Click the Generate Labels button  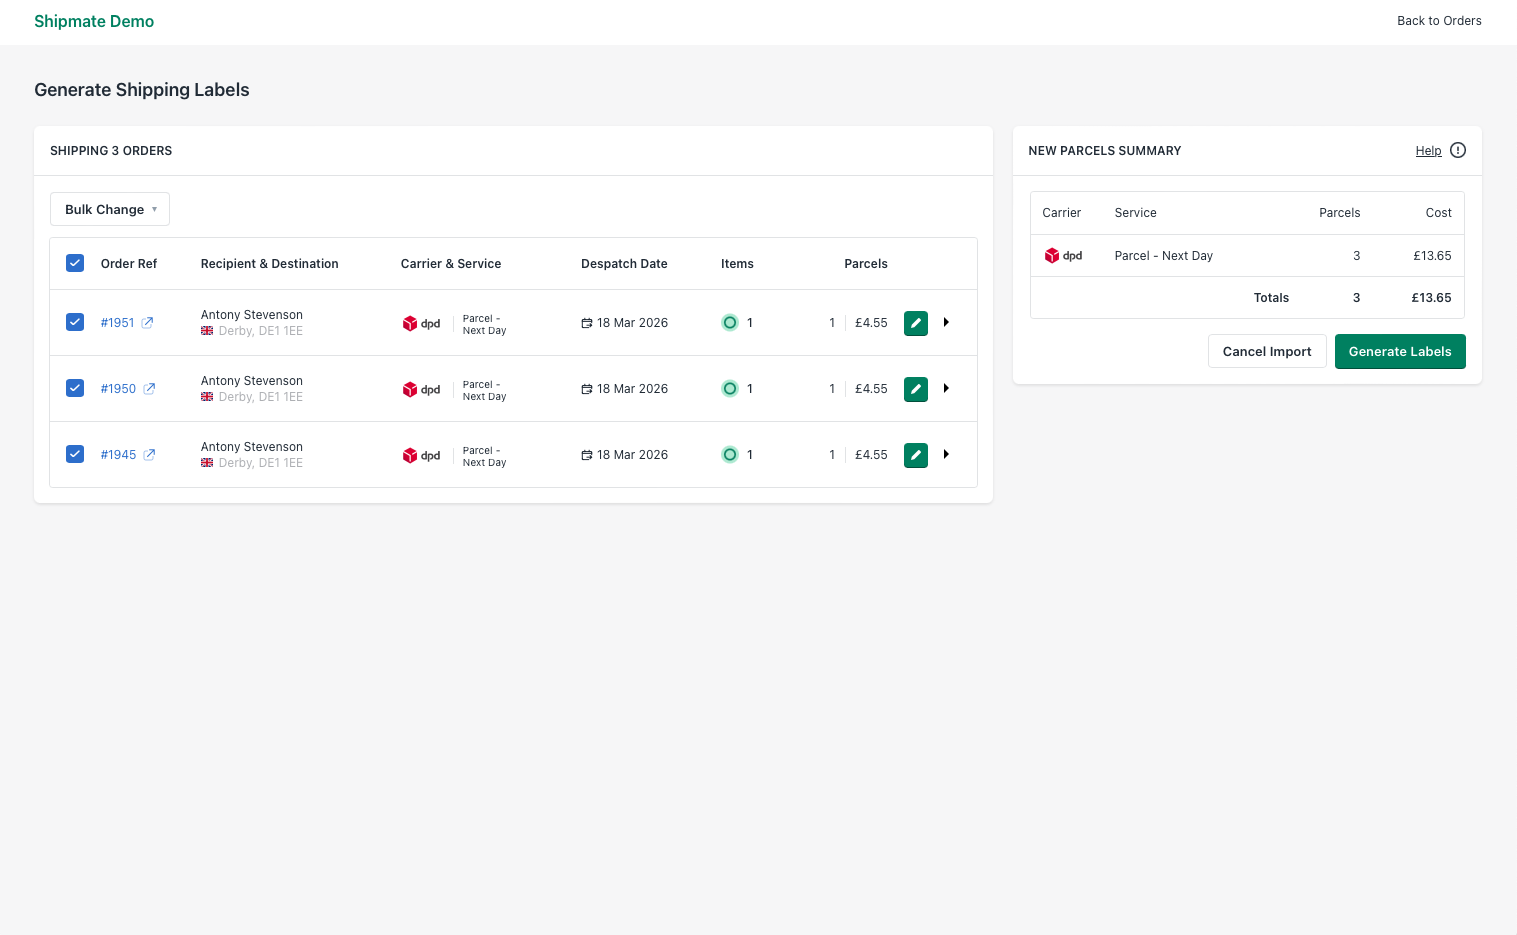tap(1400, 351)
